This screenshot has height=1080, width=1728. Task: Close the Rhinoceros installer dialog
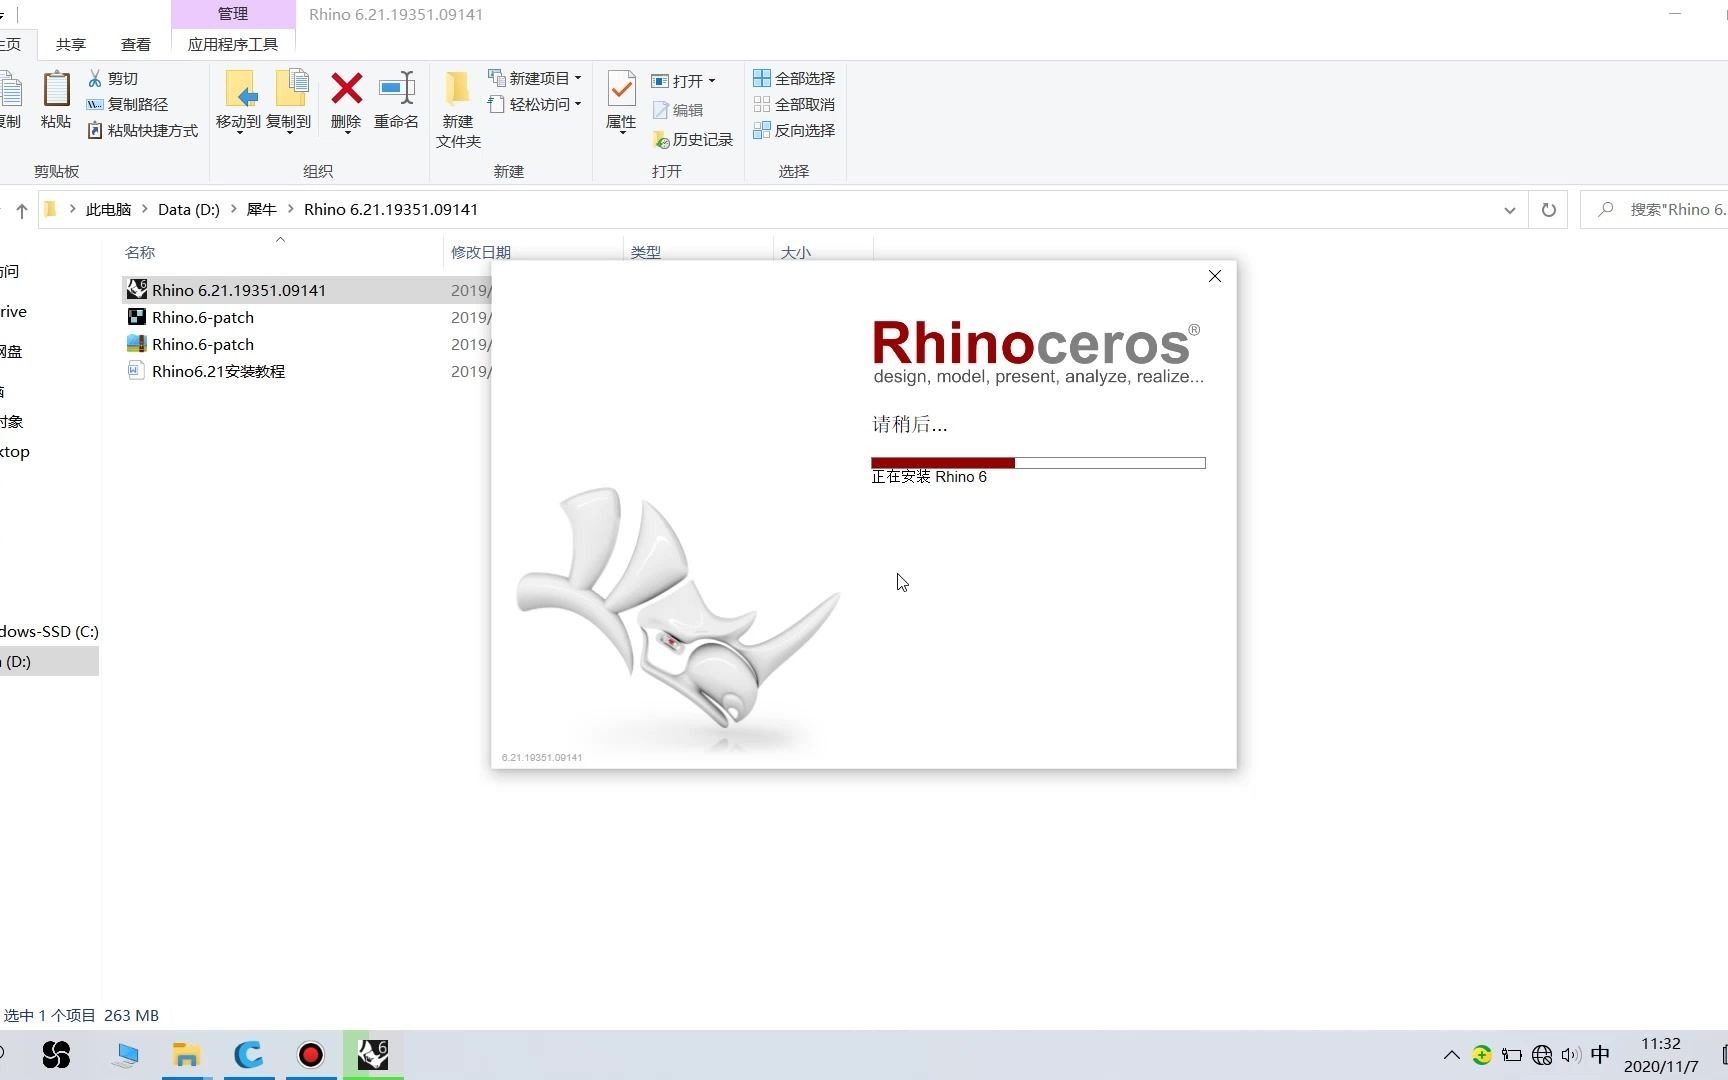[1215, 276]
